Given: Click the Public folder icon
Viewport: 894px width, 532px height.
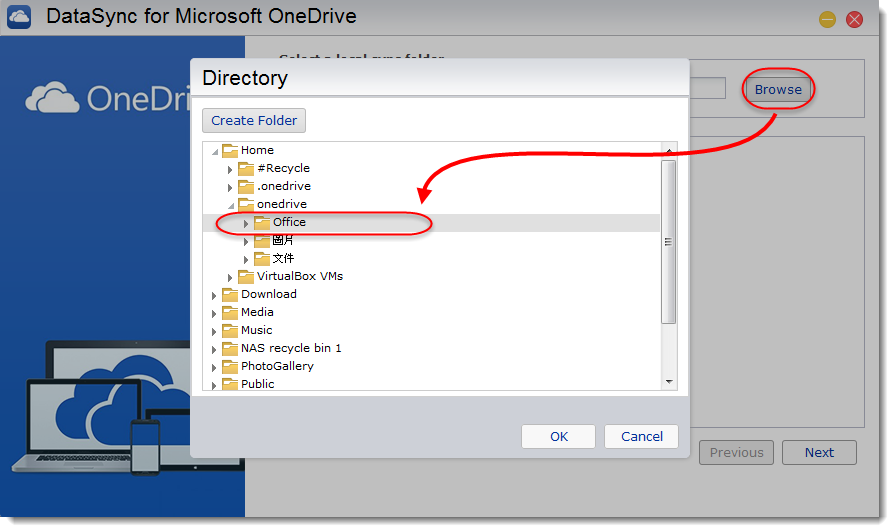Looking at the screenshot, I should tap(230, 384).
